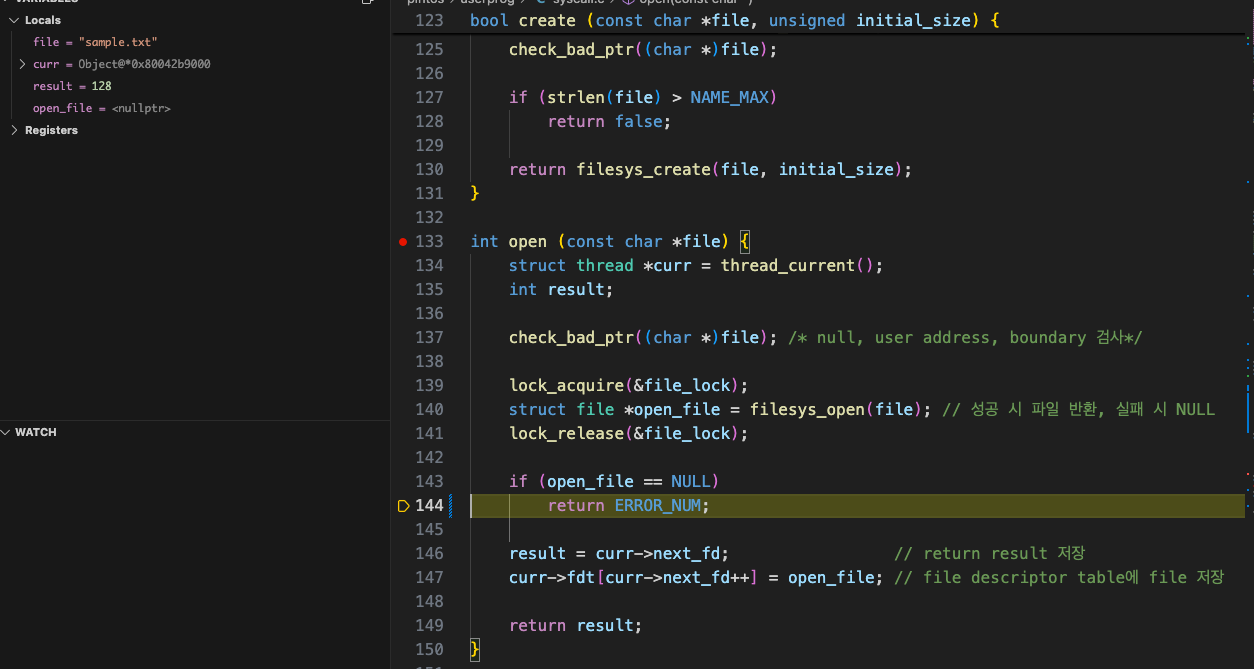
Task: Click line number 127 in the gutter
Action: (428, 97)
